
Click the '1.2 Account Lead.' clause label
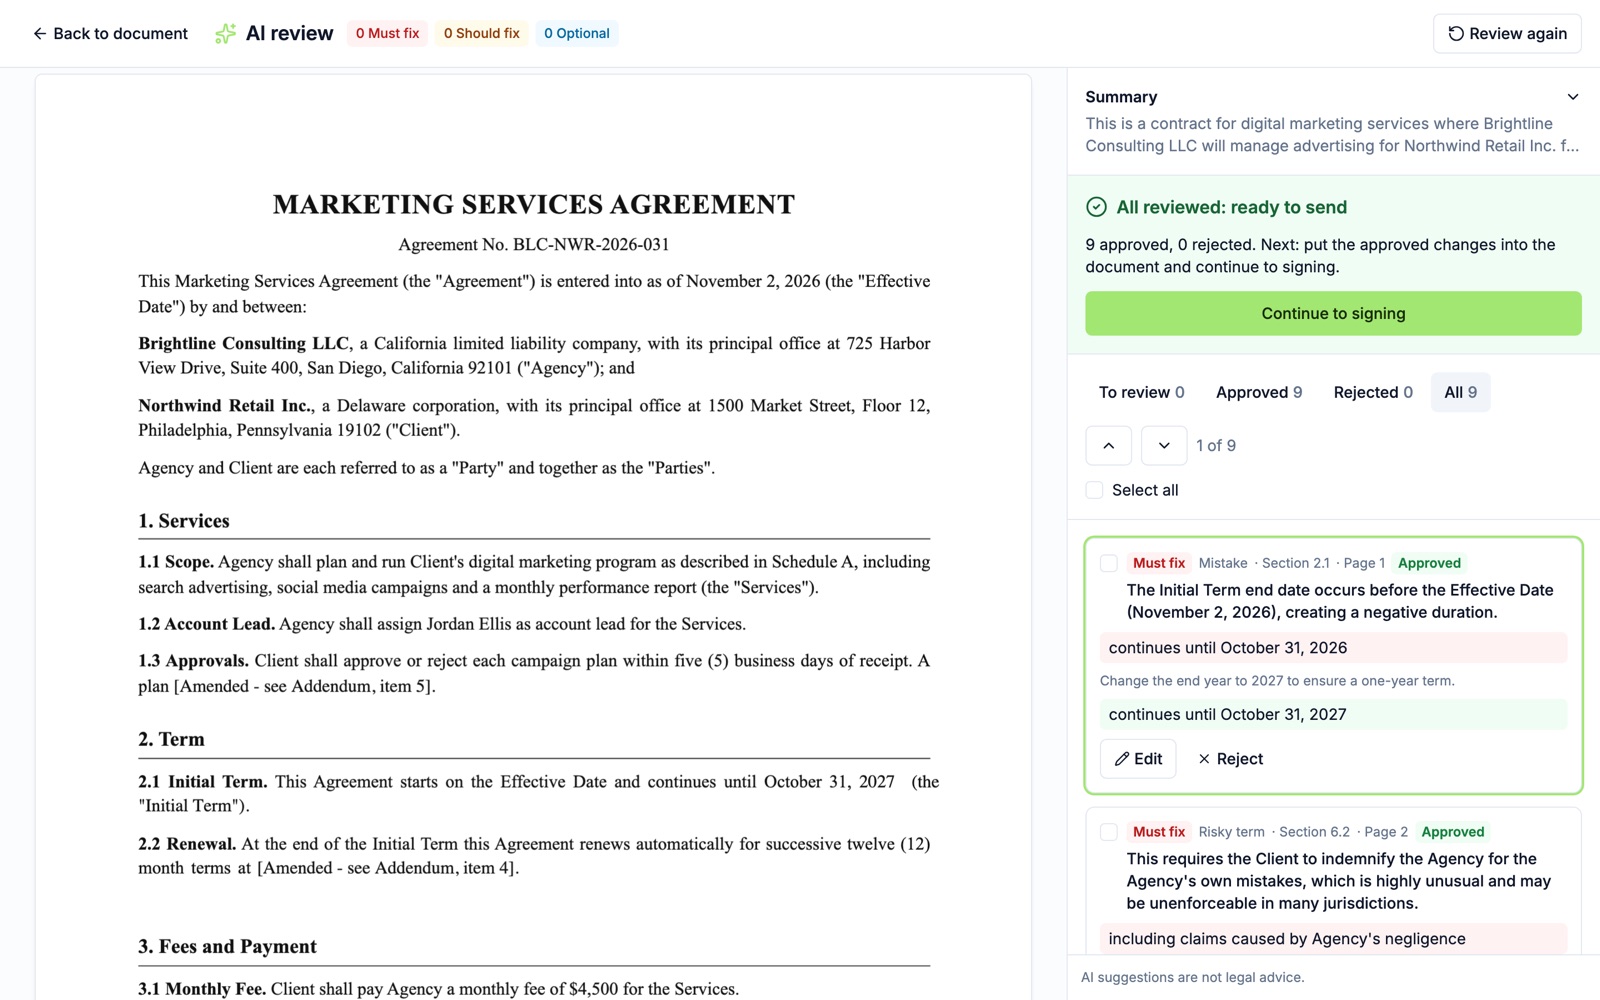[x=206, y=624]
